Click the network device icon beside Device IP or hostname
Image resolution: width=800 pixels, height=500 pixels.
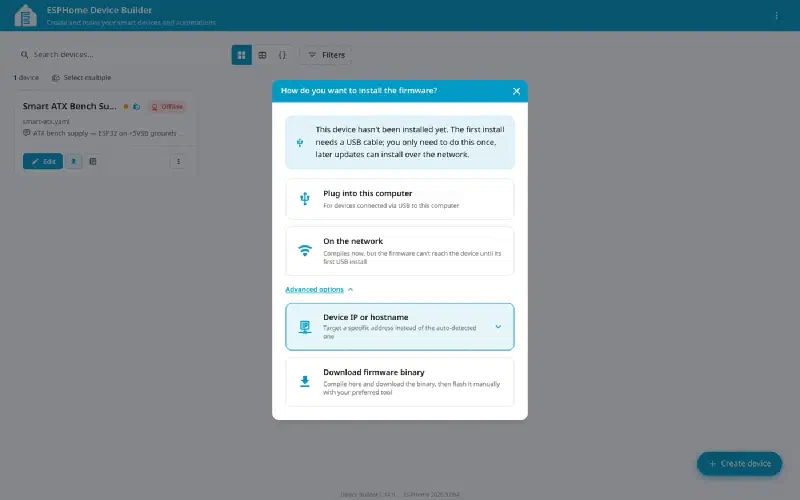[x=305, y=327]
